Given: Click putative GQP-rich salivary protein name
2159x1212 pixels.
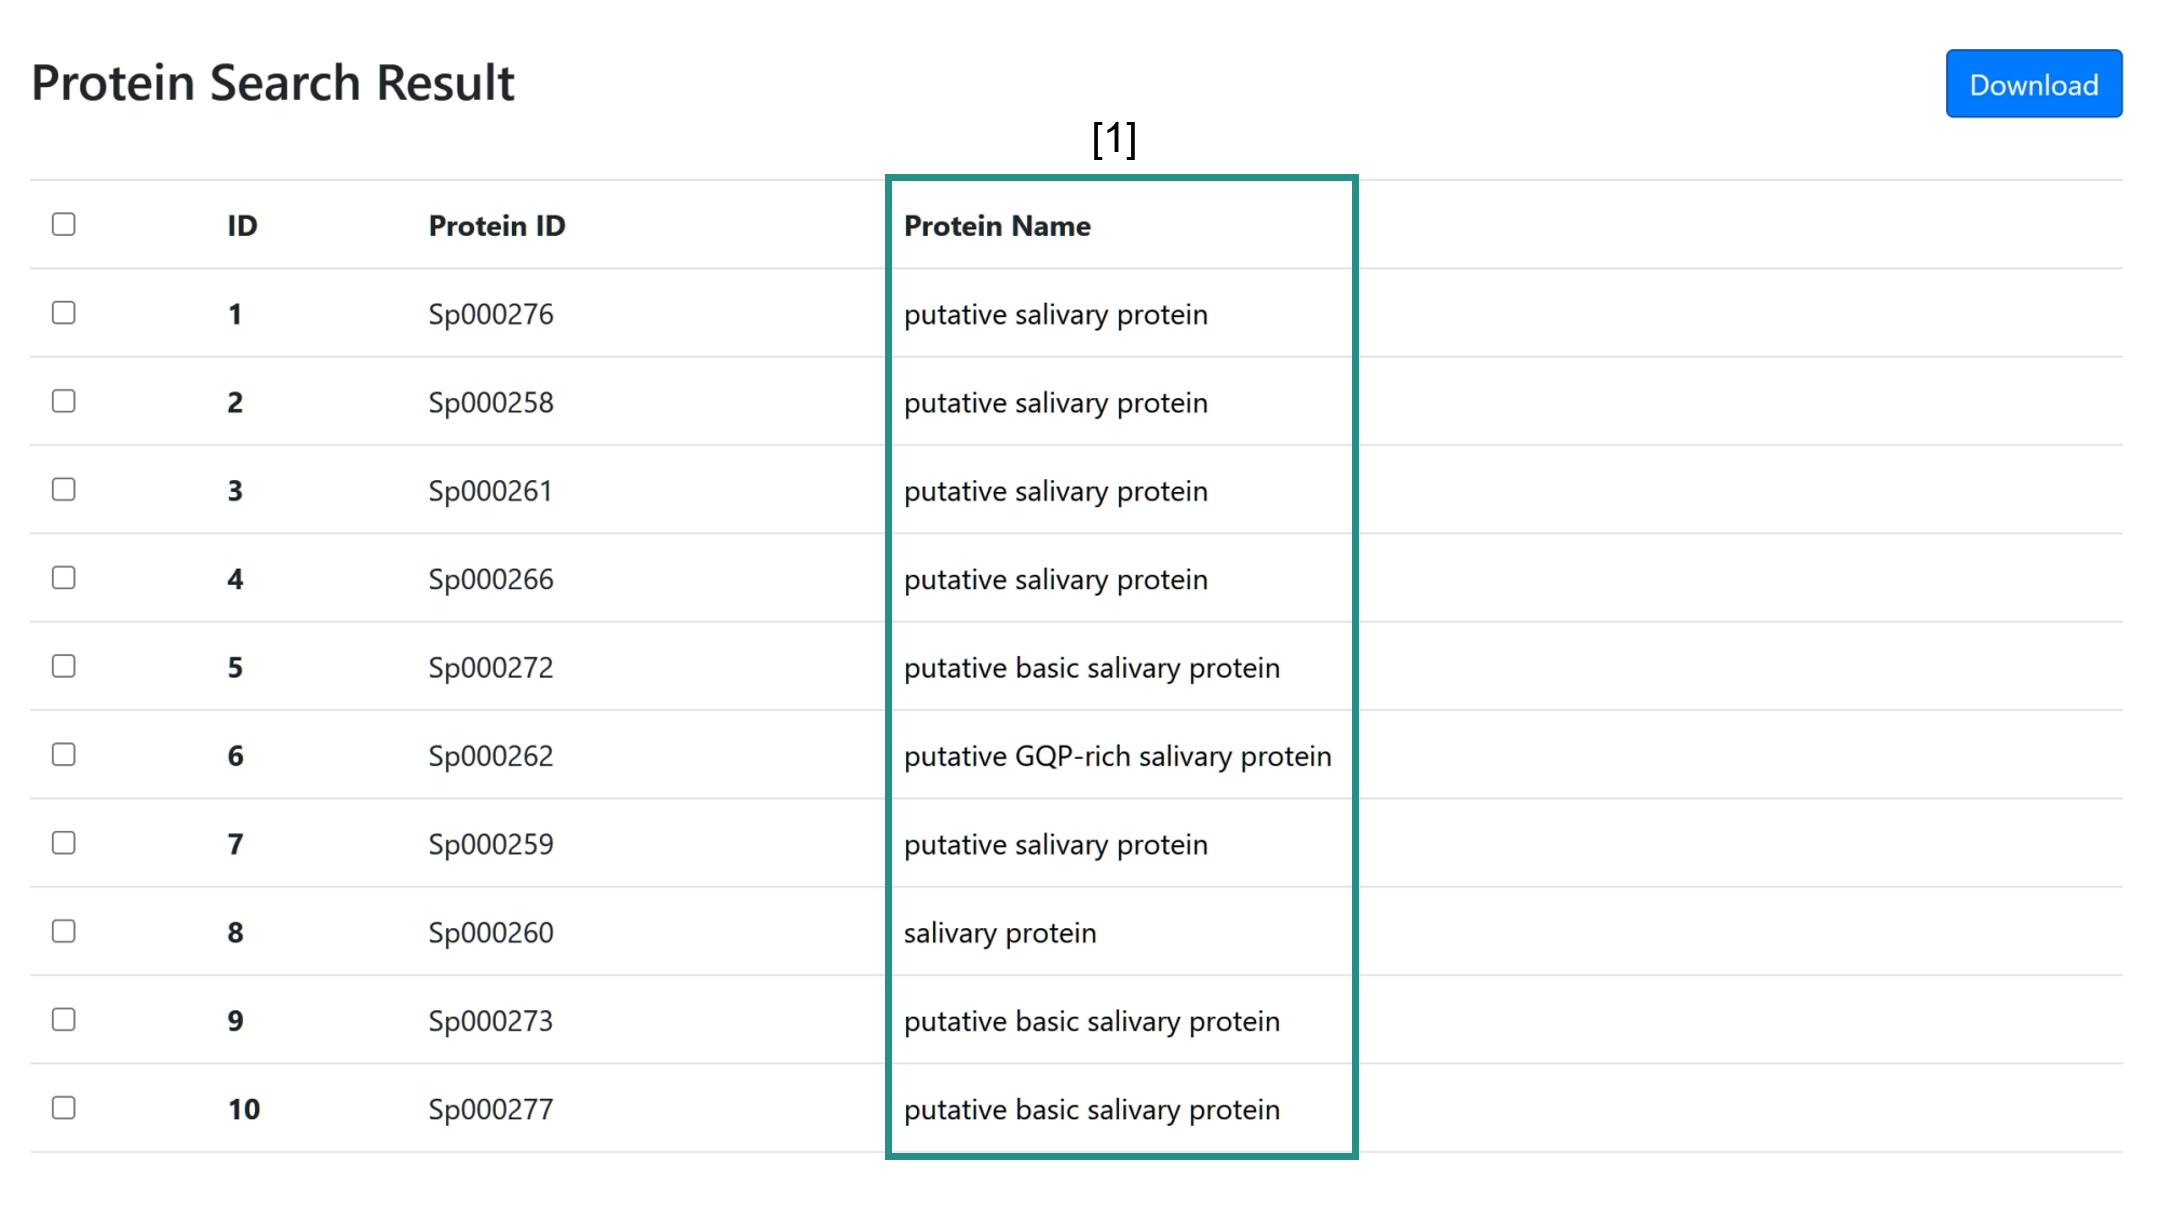Looking at the screenshot, I should [x=1118, y=756].
